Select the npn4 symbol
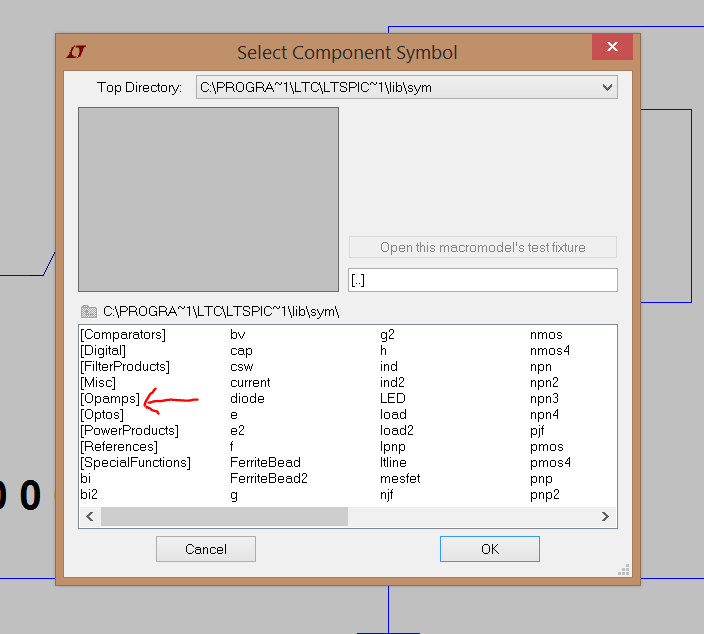Image resolution: width=704 pixels, height=634 pixels. 544,415
